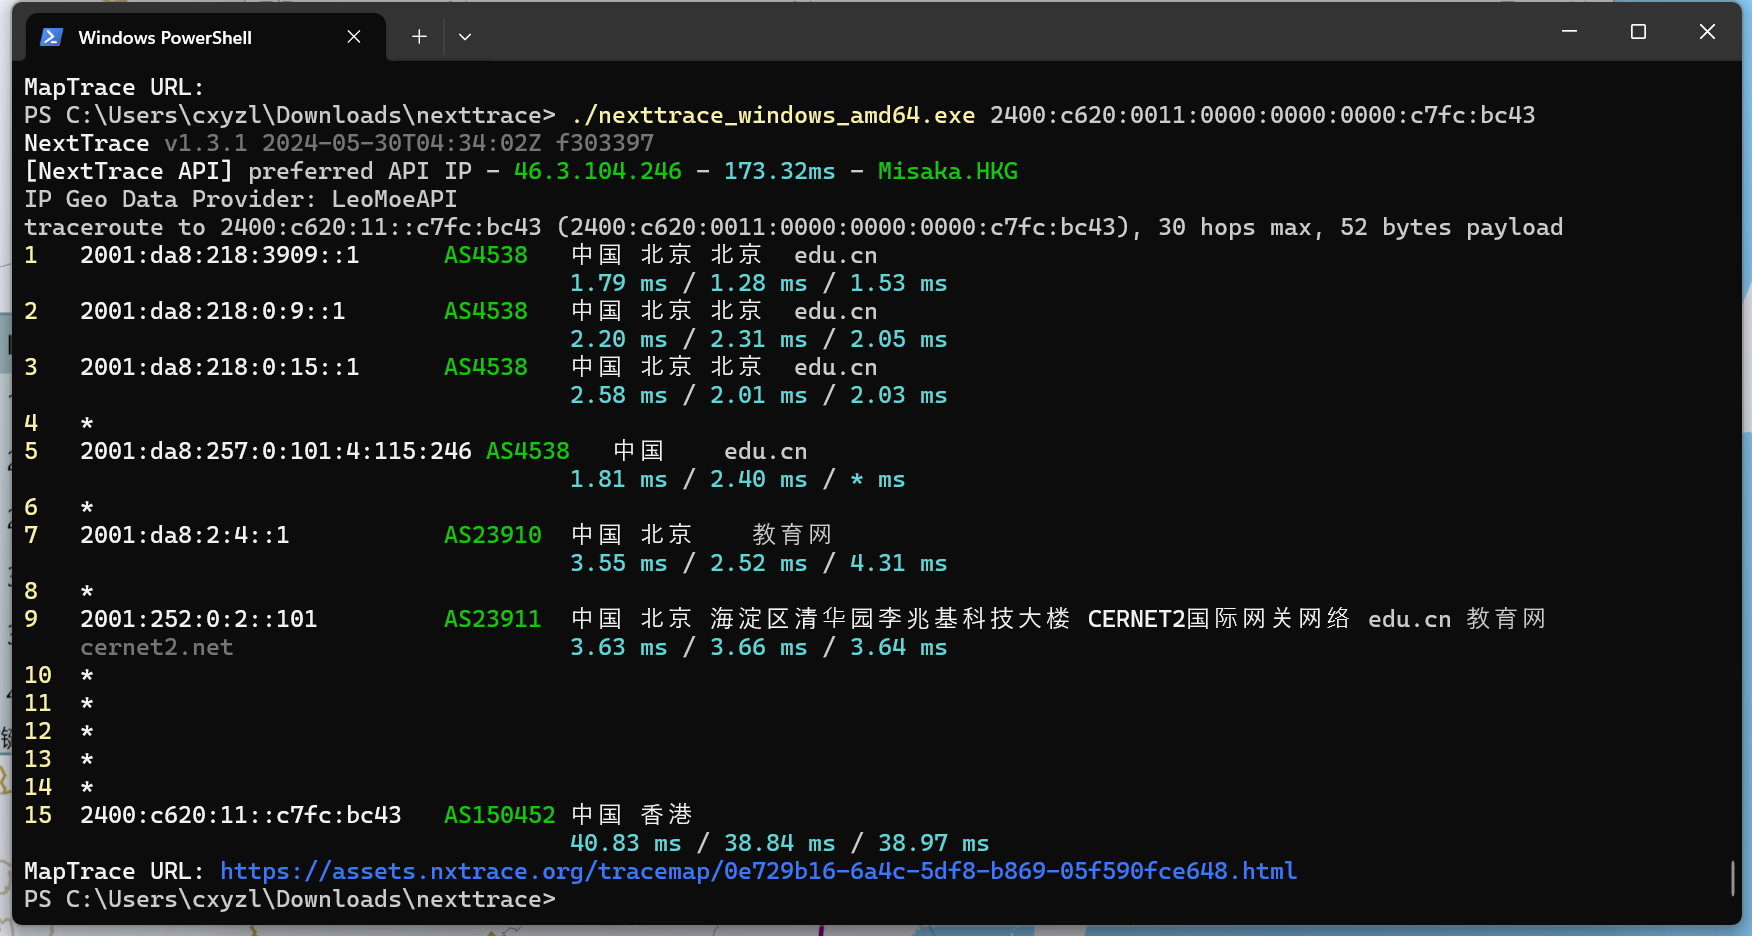Click the nexttrace_windows_amd64.exe command text
This screenshot has width=1752, height=936.
[x=772, y=115]
